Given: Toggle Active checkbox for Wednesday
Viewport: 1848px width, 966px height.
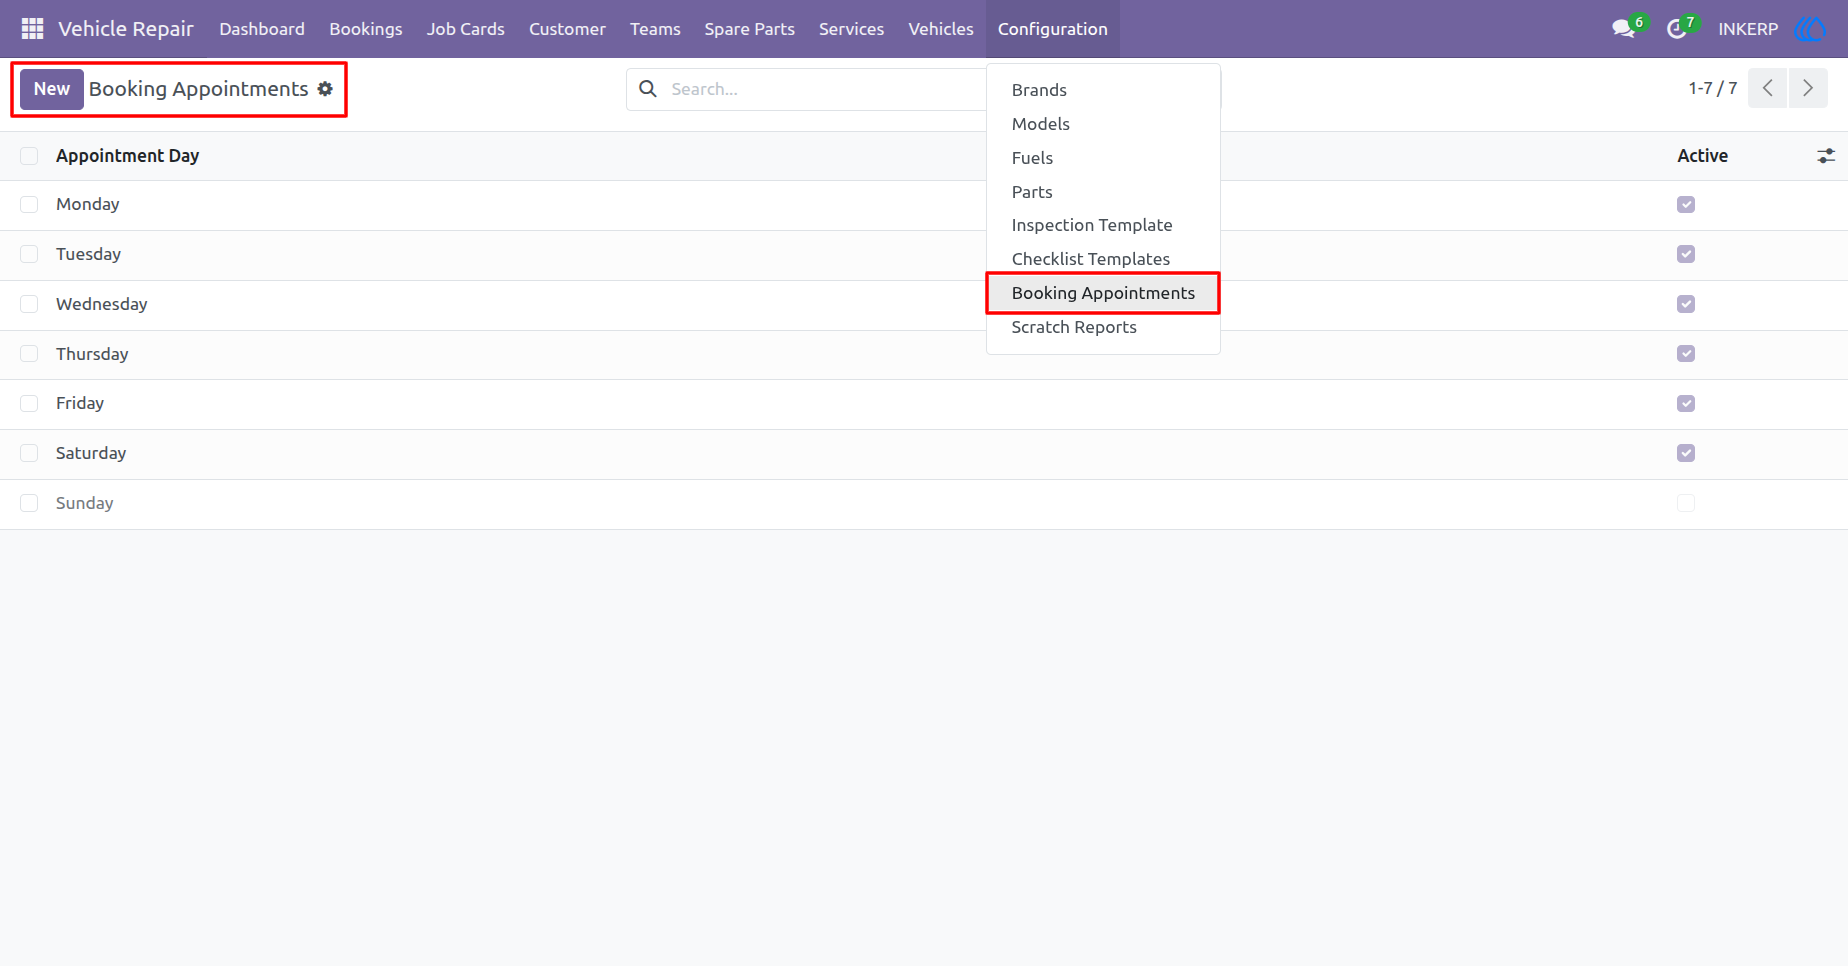Looking at the screenshot, I should point(1686,304).
